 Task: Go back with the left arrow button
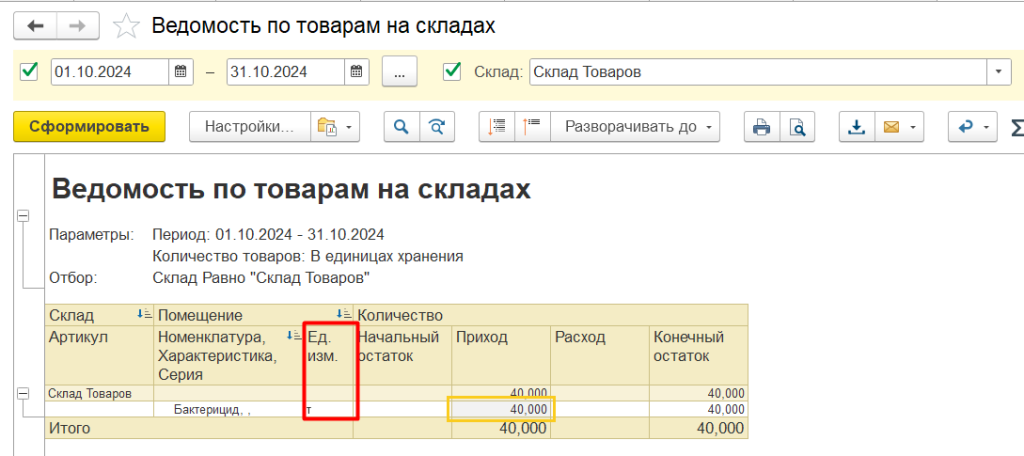(x=35, y=25)
